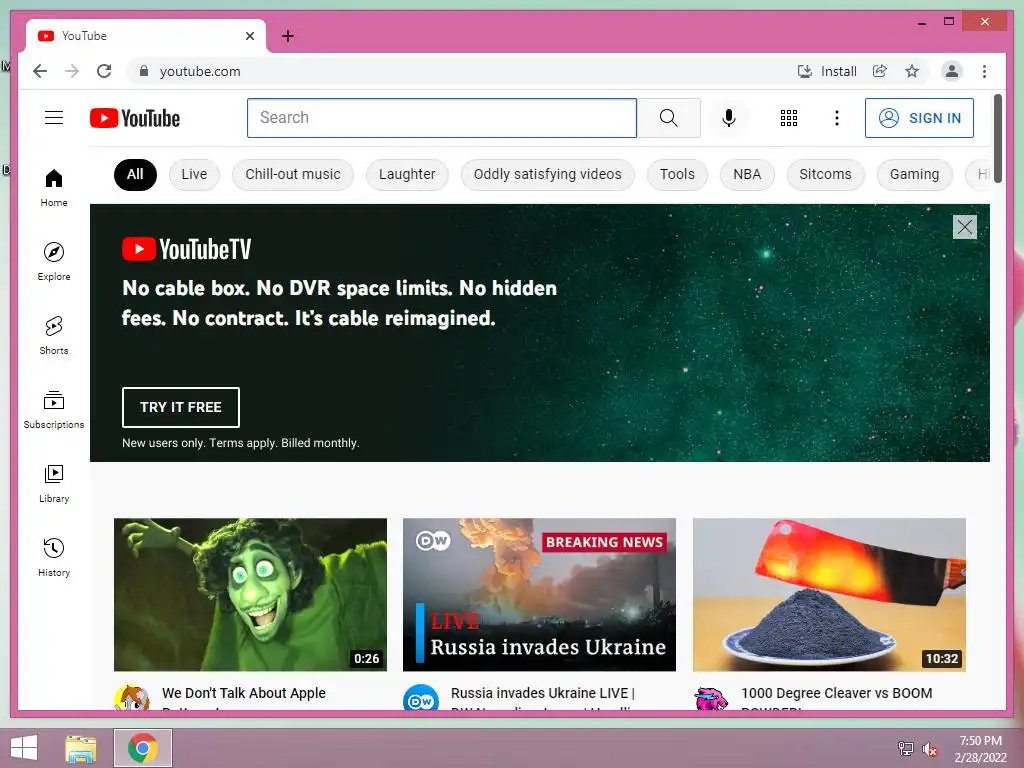
Task: Open Chrome three-dot menu
Action: (x=984, y=71)
